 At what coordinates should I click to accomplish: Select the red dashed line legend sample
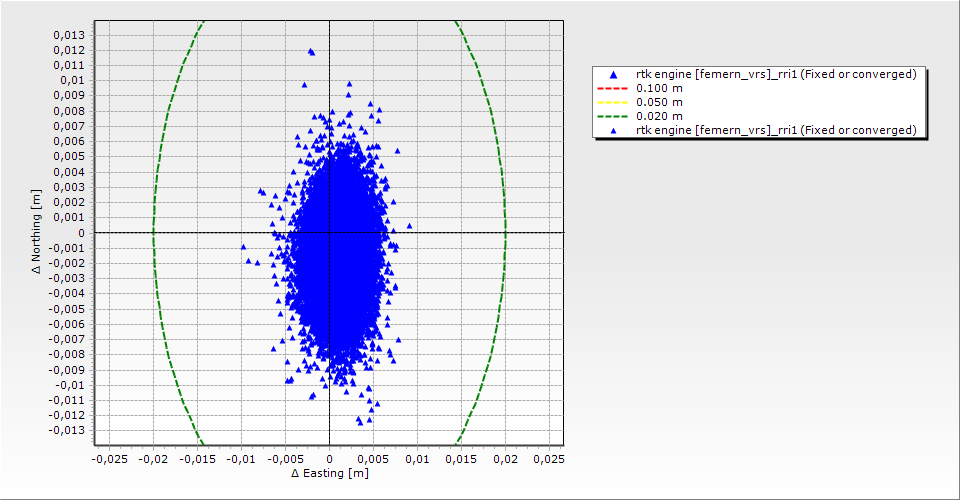(x=613, y=88)
